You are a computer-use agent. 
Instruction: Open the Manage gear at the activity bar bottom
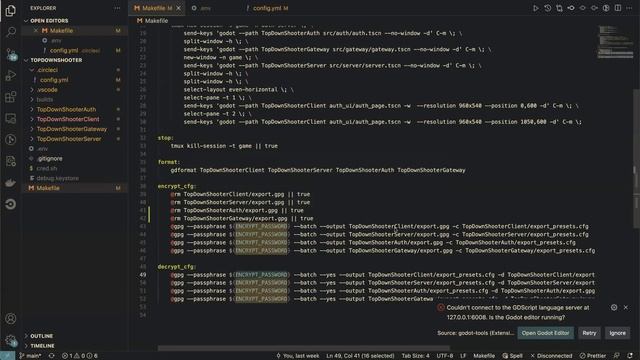[x=11, y=340]
